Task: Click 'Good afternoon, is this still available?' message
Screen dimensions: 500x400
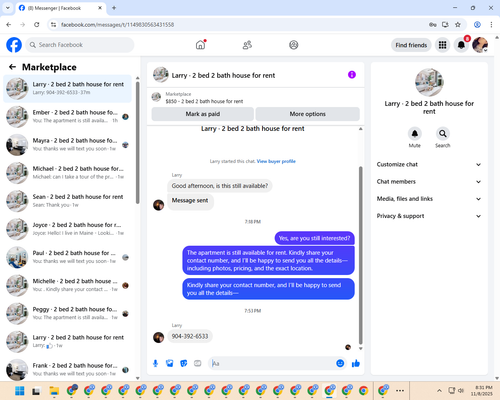Action: [220, 186]
